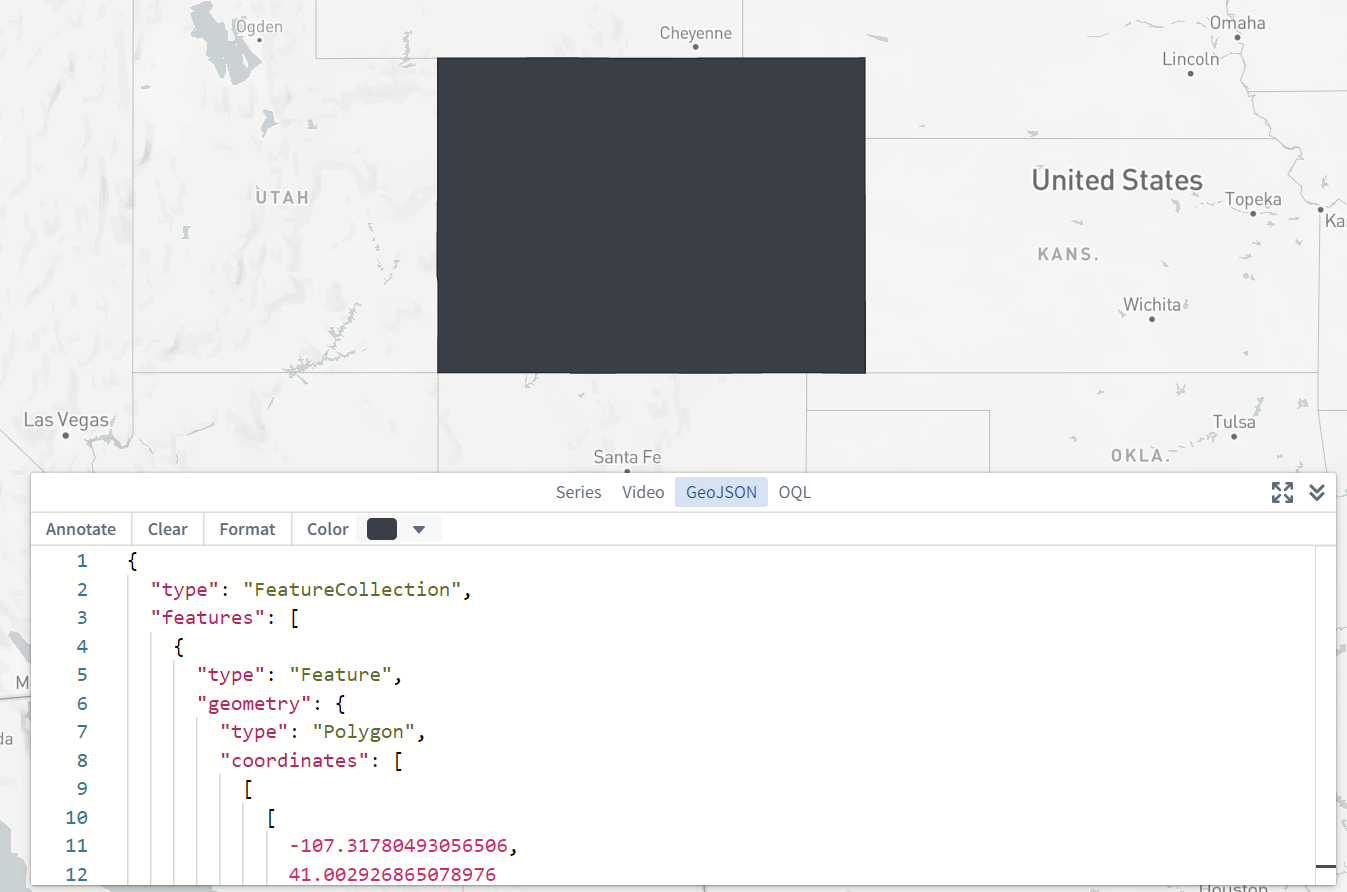The image size is (1347, 892).
Task: Switch to the Series tab
Action: point(579,492)
